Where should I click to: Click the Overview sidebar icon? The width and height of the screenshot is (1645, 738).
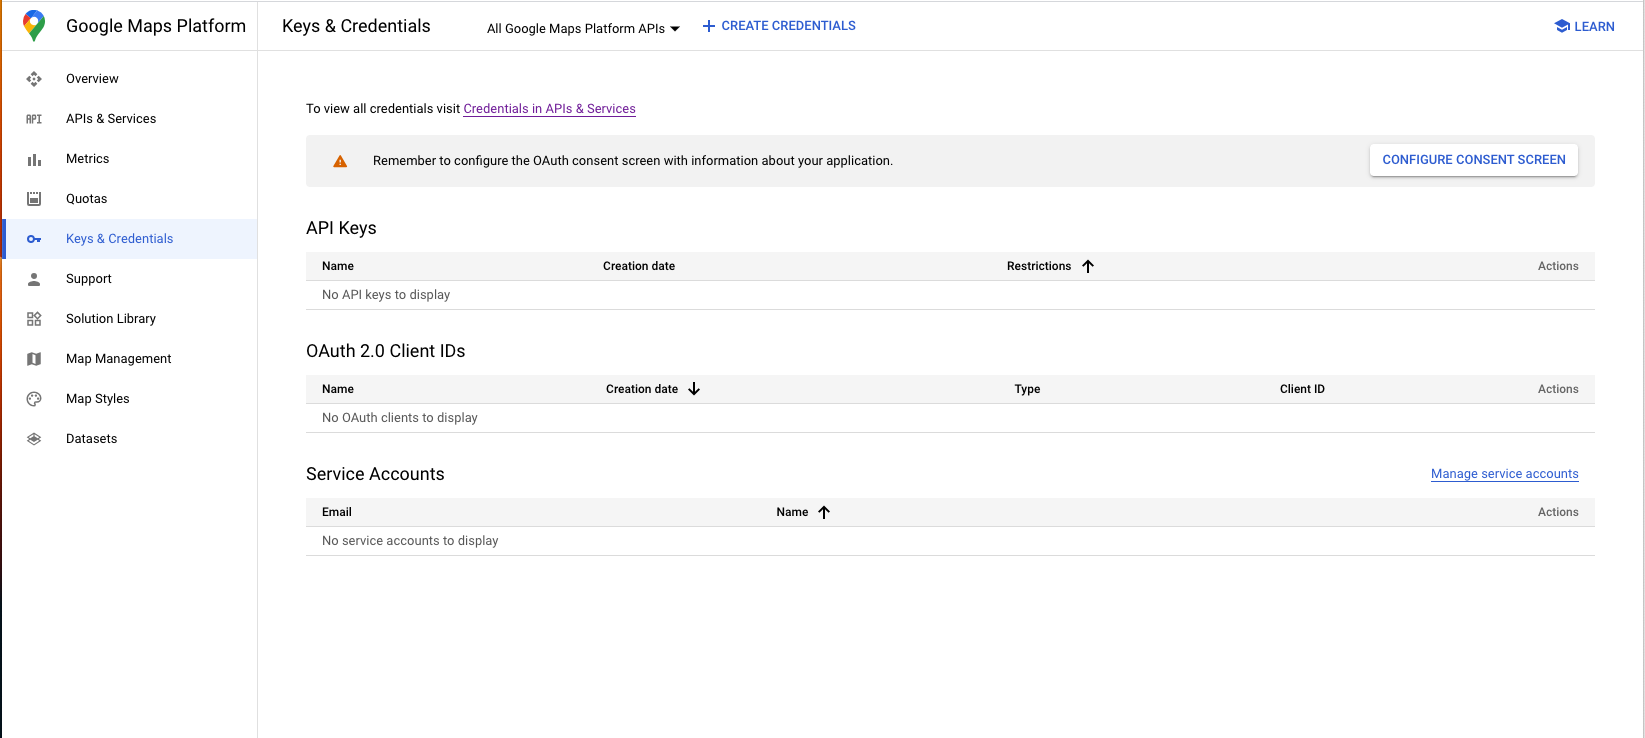tap(34, 79)
